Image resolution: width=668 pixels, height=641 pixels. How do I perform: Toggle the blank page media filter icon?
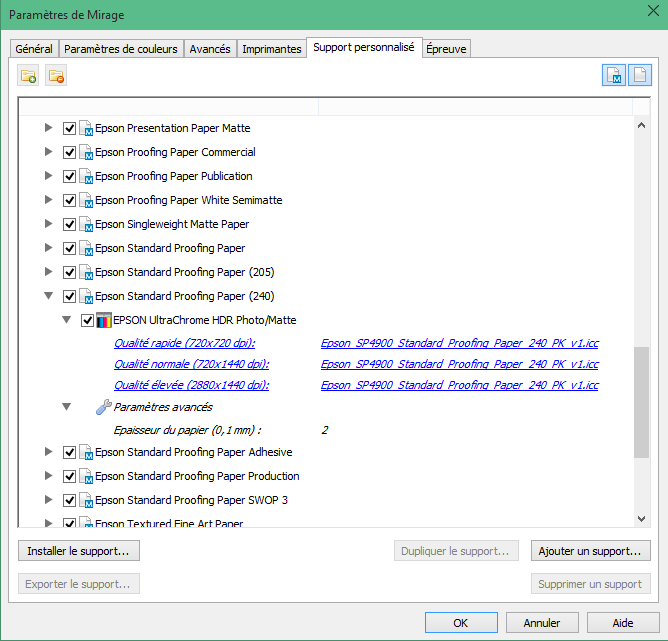[640, 75]
